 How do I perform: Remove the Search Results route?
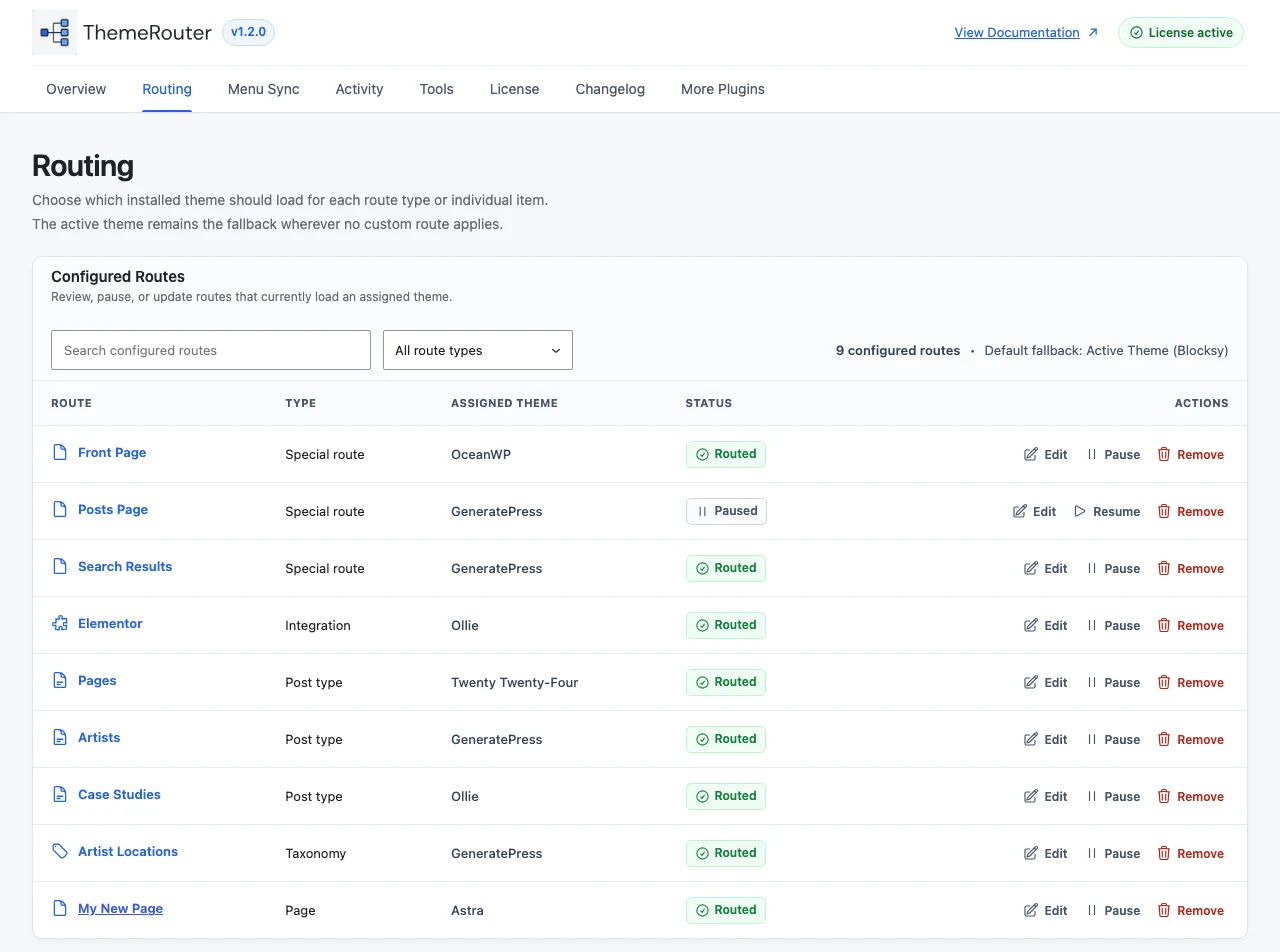pyautogui.click(x=1191, y=569)
